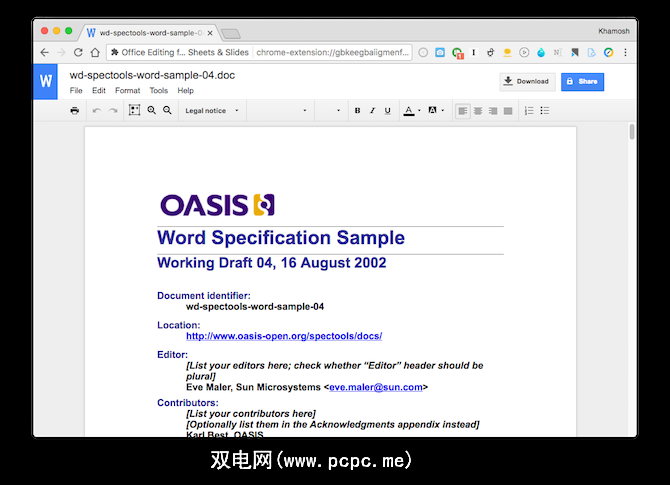Toggle italic formatting
The width and height of the screenshot is (670, 485).
[x=372, y=111]
